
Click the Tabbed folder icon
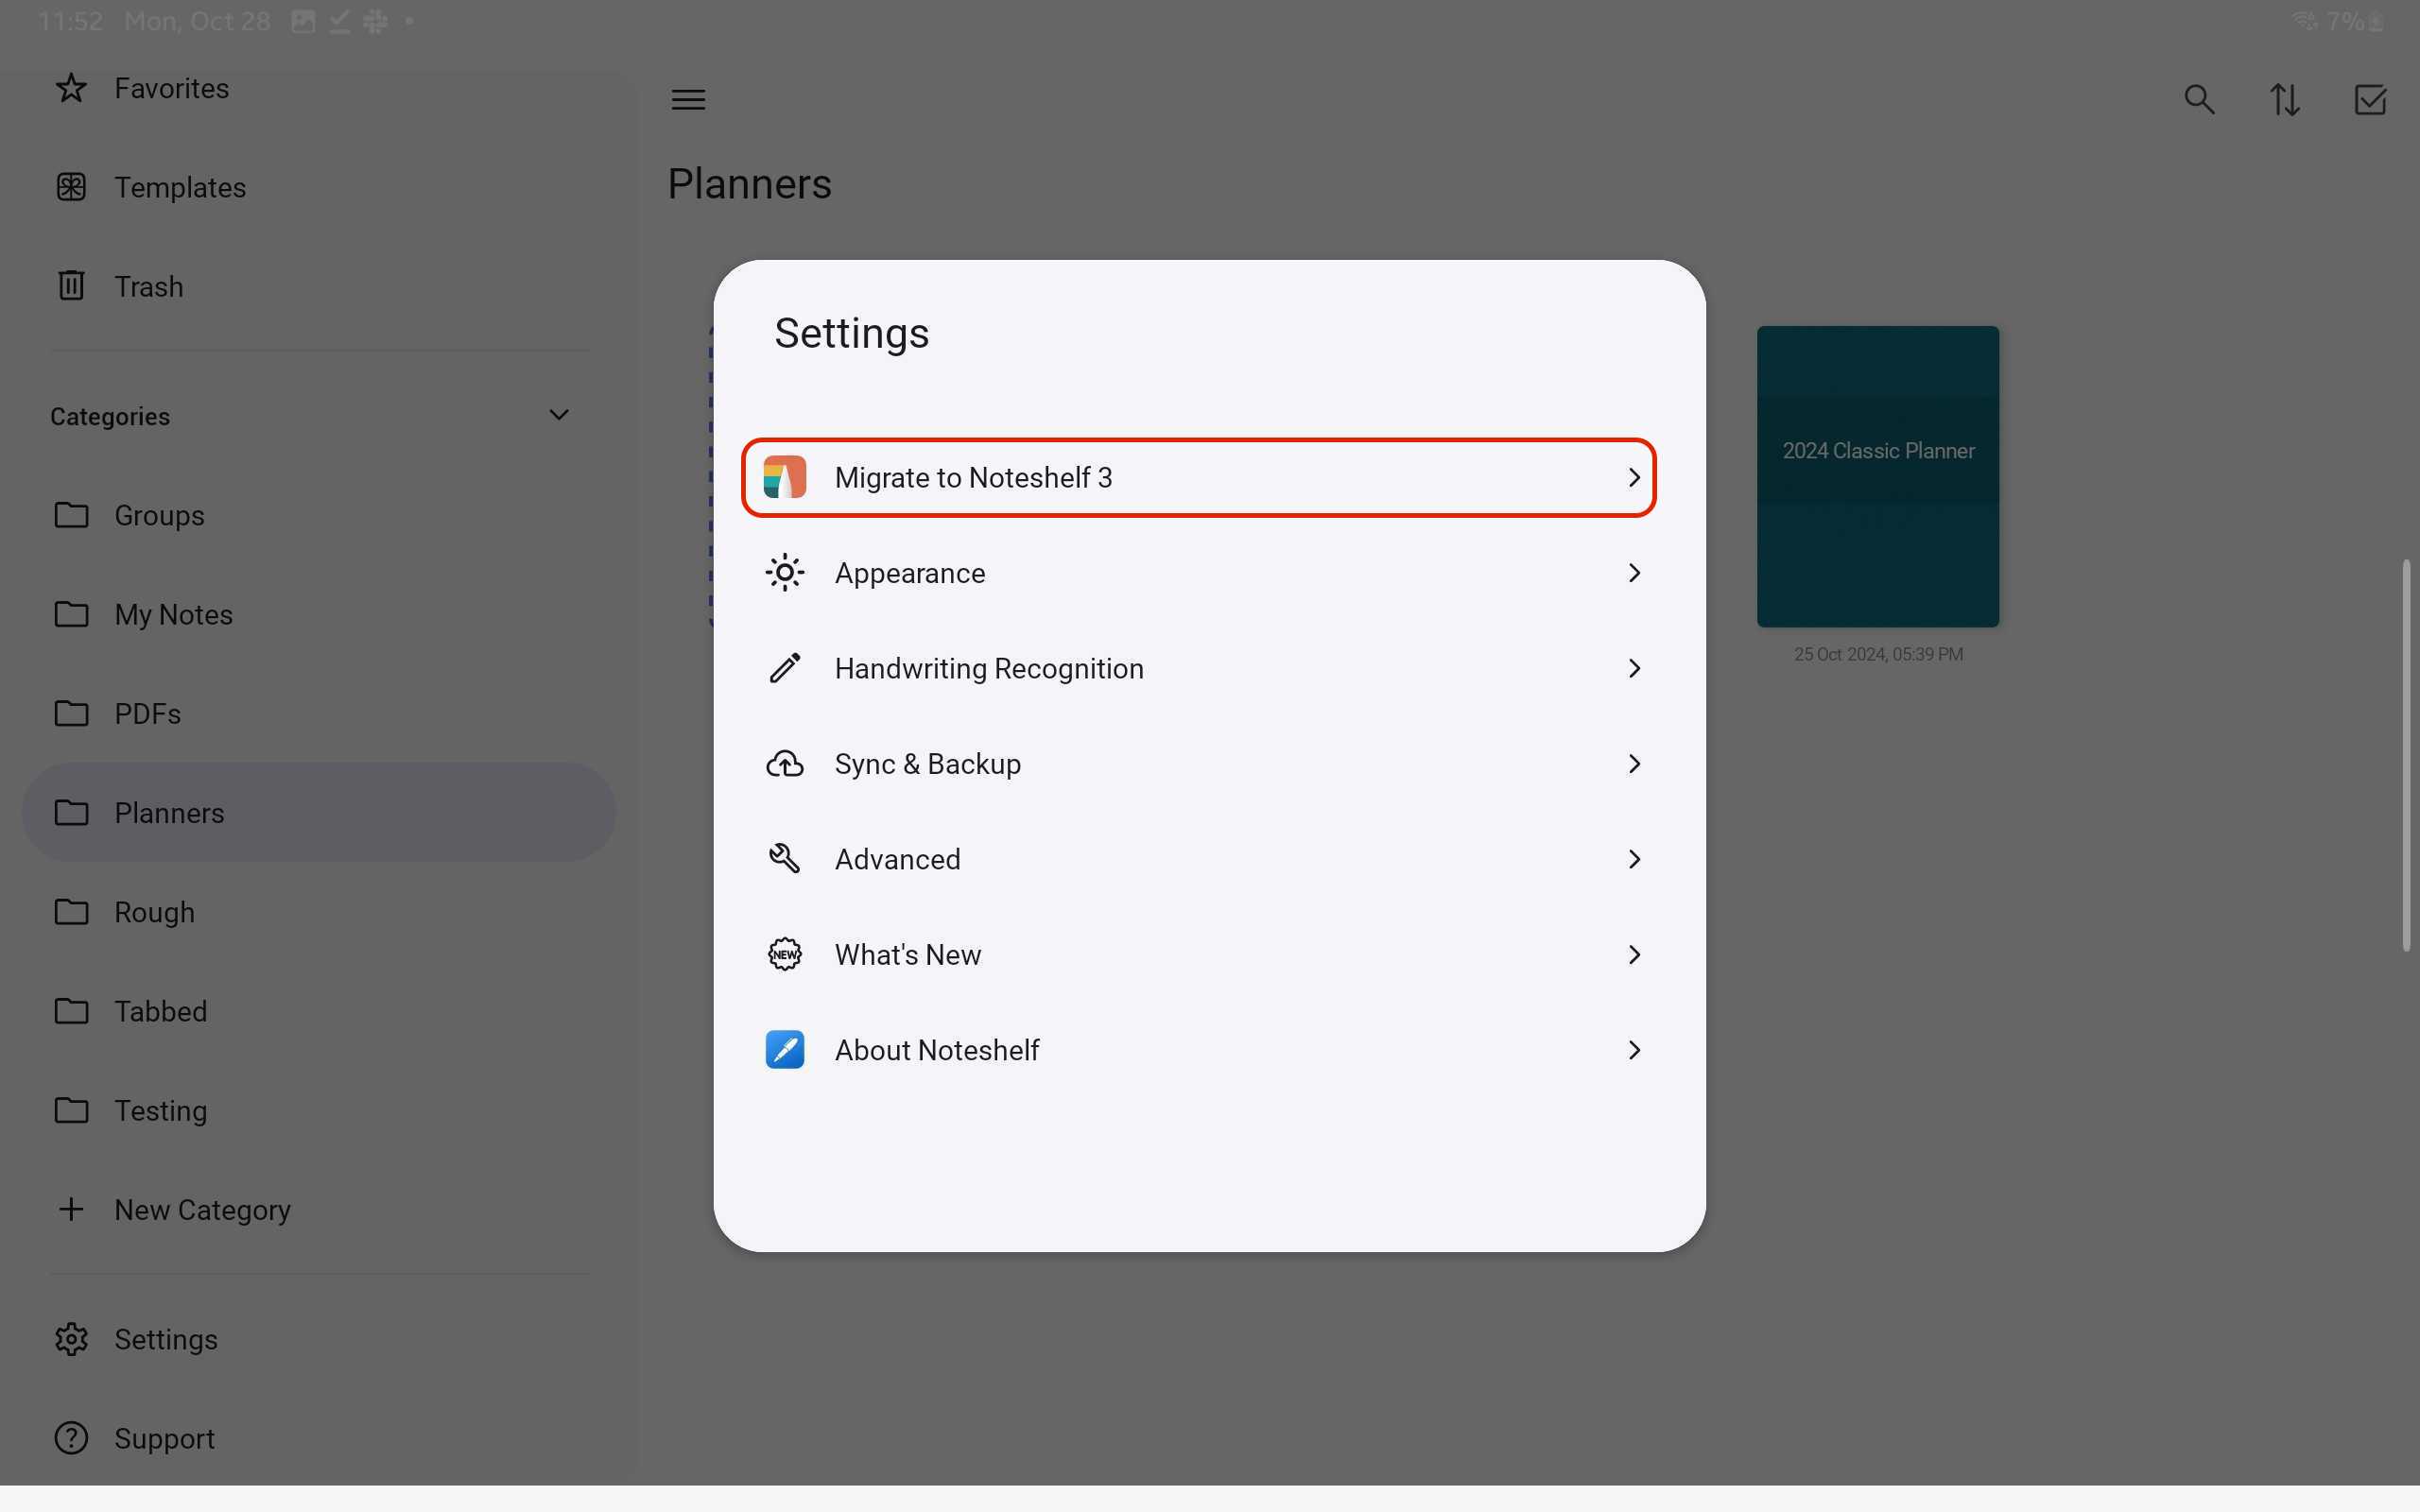[x=71, y=1011]
